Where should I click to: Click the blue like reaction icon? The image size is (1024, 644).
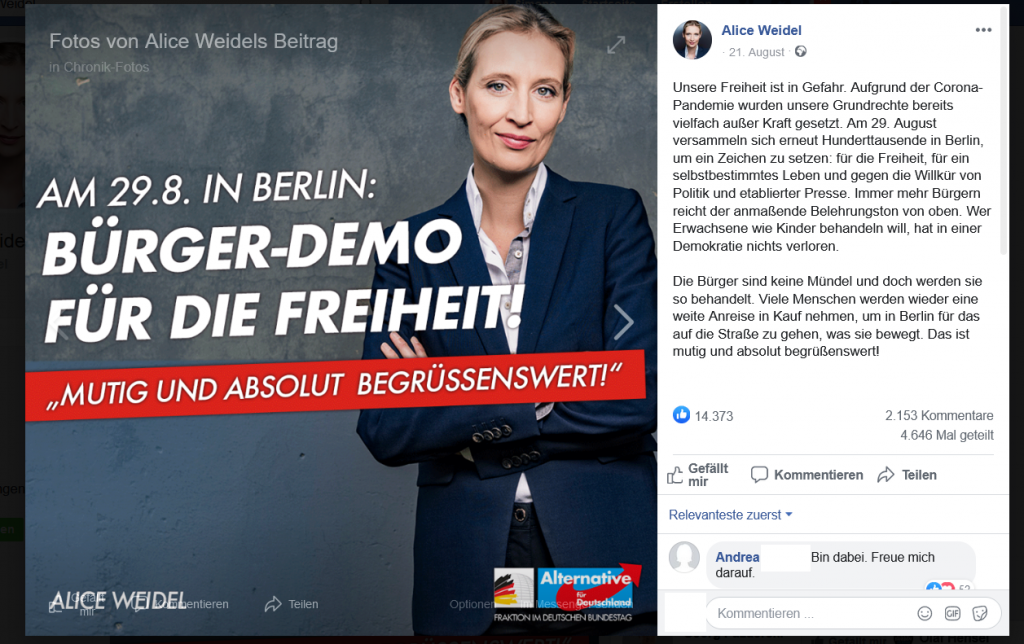[681, 415]
